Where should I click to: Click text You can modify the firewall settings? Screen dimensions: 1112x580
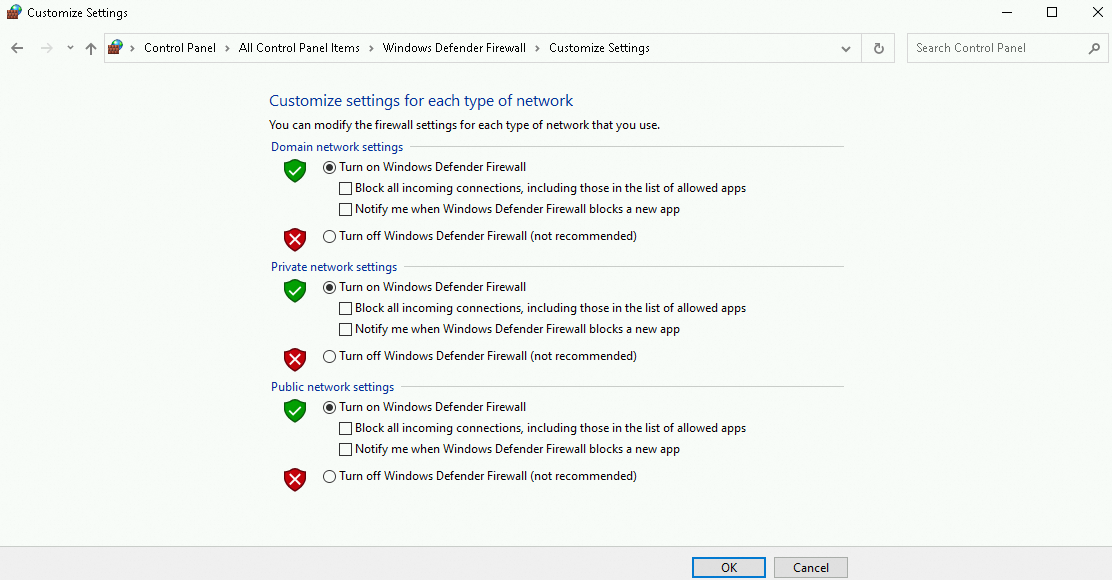click(465, 125)
